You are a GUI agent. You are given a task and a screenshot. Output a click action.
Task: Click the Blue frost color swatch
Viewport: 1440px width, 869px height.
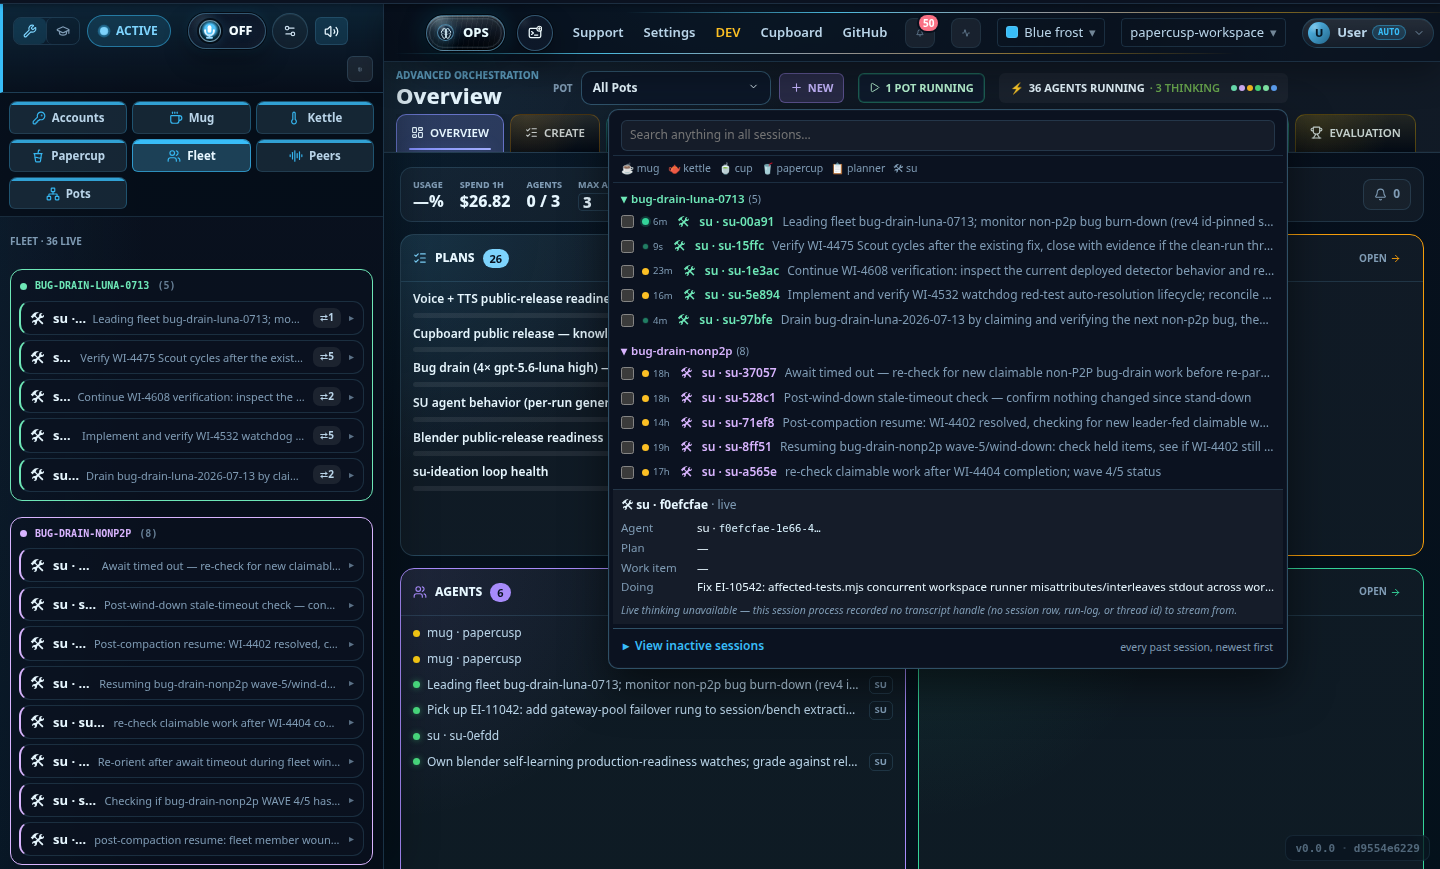click(1012, 33)
